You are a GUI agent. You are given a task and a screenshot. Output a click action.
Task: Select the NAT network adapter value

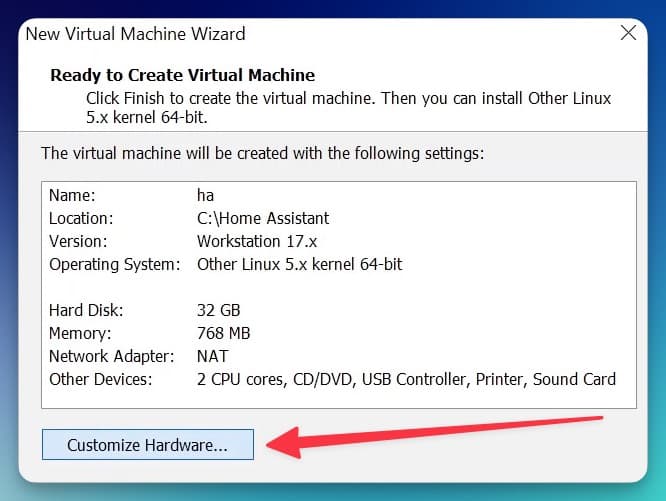212,356
